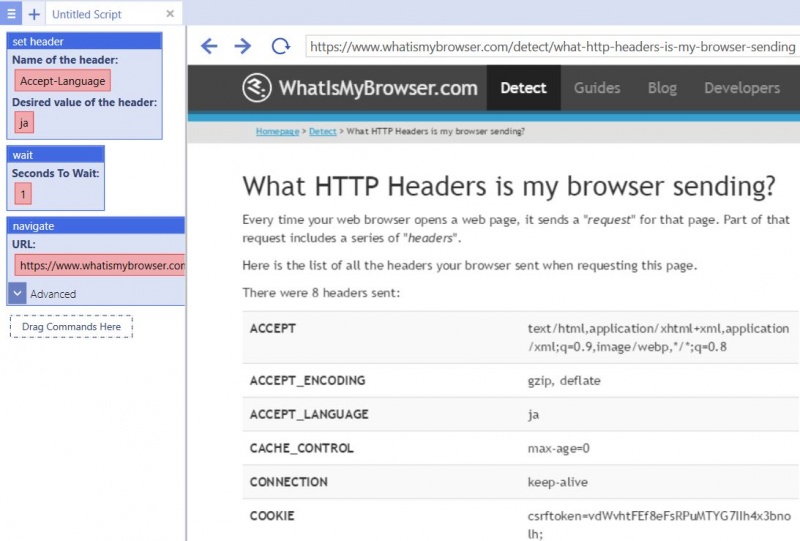Image resolution: width=800 pixels, height=541 pixels.
Task: Edit the Seconds To Wait value field
Action: [x=23, y=194]
